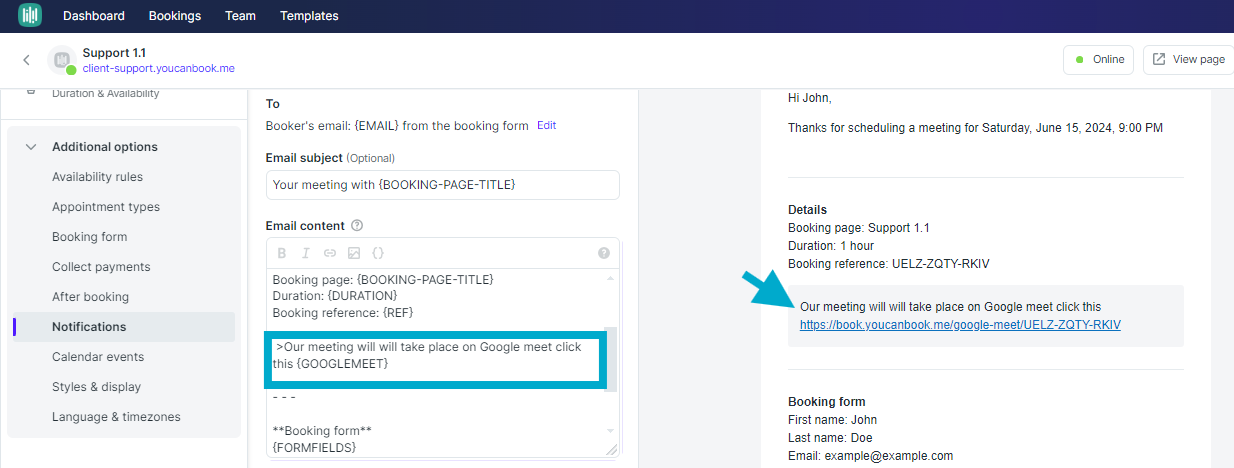Click the '**Booking form**' editor line

pos(322,432)
